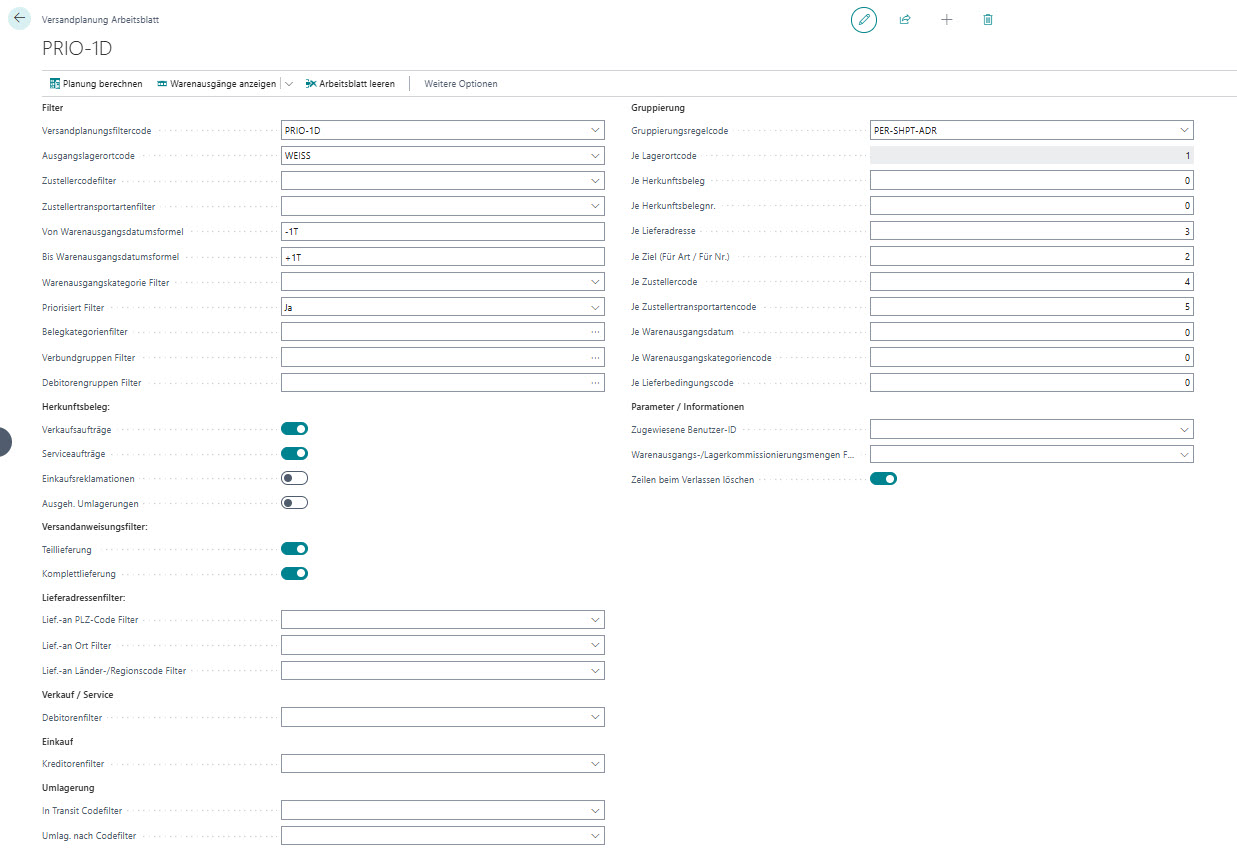Click Von Warenausgangsdatumsformel field
Viewport: 1237px width, 865px height.
point(443,231)
